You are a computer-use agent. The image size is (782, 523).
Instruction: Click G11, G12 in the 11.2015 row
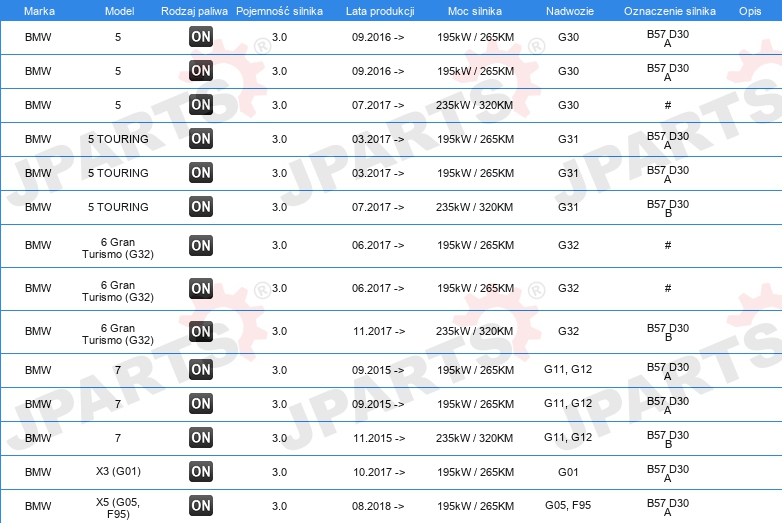tap(568, 438)
